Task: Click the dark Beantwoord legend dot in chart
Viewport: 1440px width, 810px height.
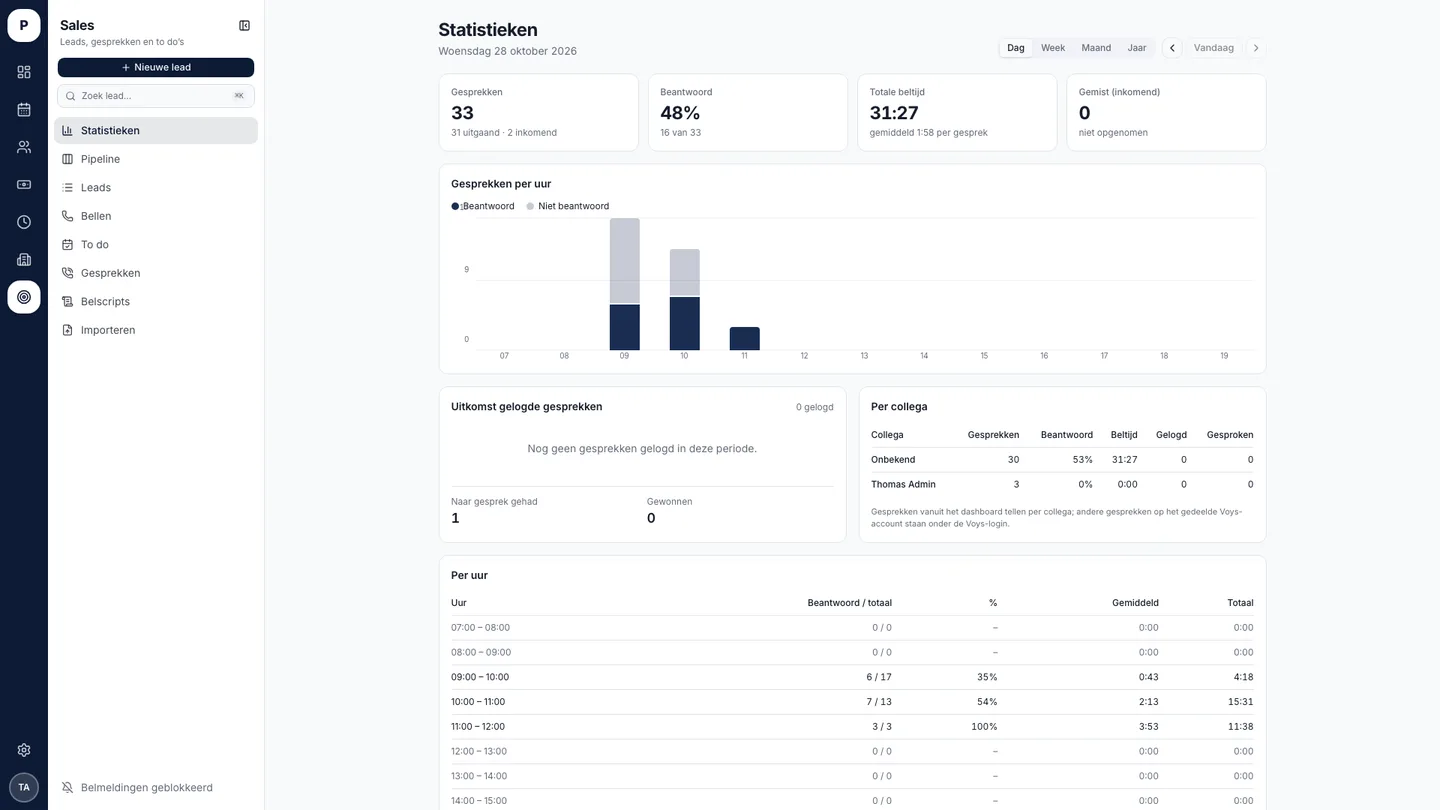Action: [455, 206]
